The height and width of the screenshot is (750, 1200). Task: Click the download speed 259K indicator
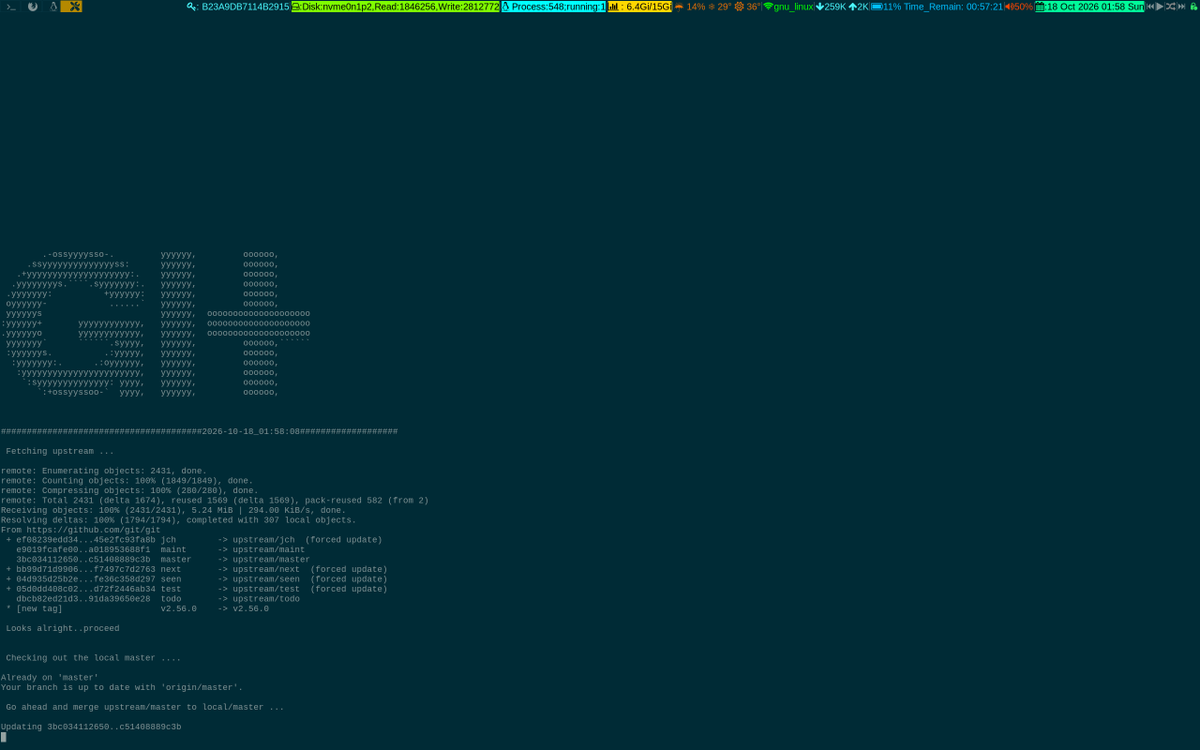click(x=831, y=6)
